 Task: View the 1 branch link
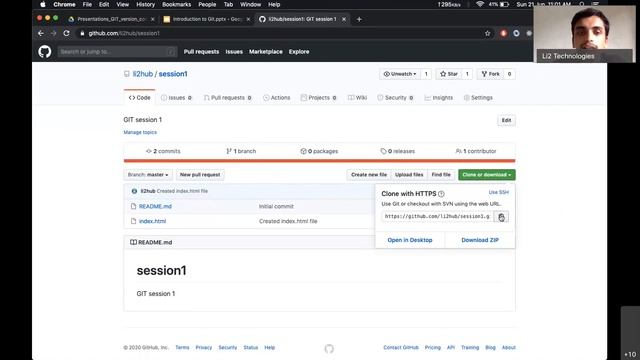(x=241, y=151)
